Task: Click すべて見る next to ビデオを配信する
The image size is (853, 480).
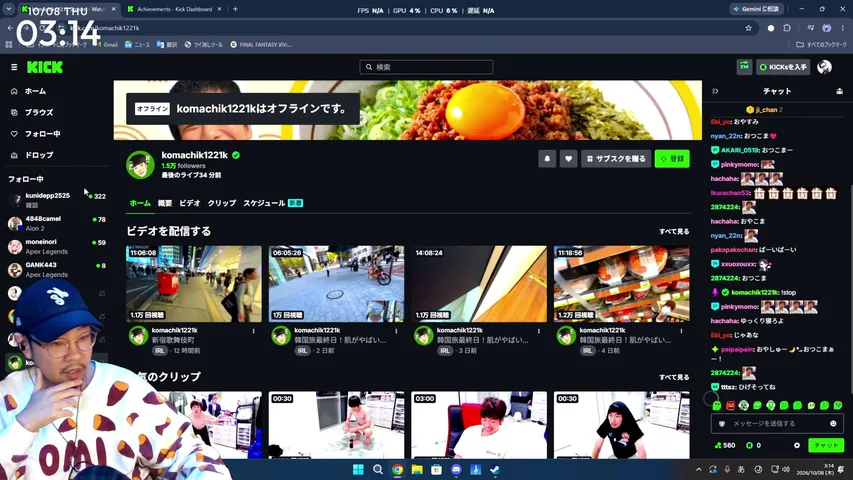Action: click(x=674, y=231)
